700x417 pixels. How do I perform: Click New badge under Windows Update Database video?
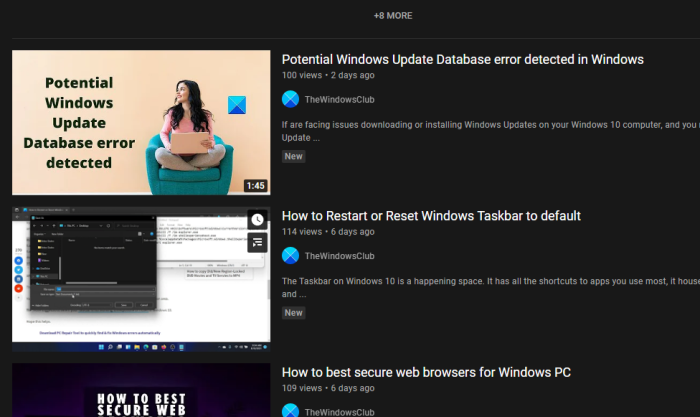point(293,156)
